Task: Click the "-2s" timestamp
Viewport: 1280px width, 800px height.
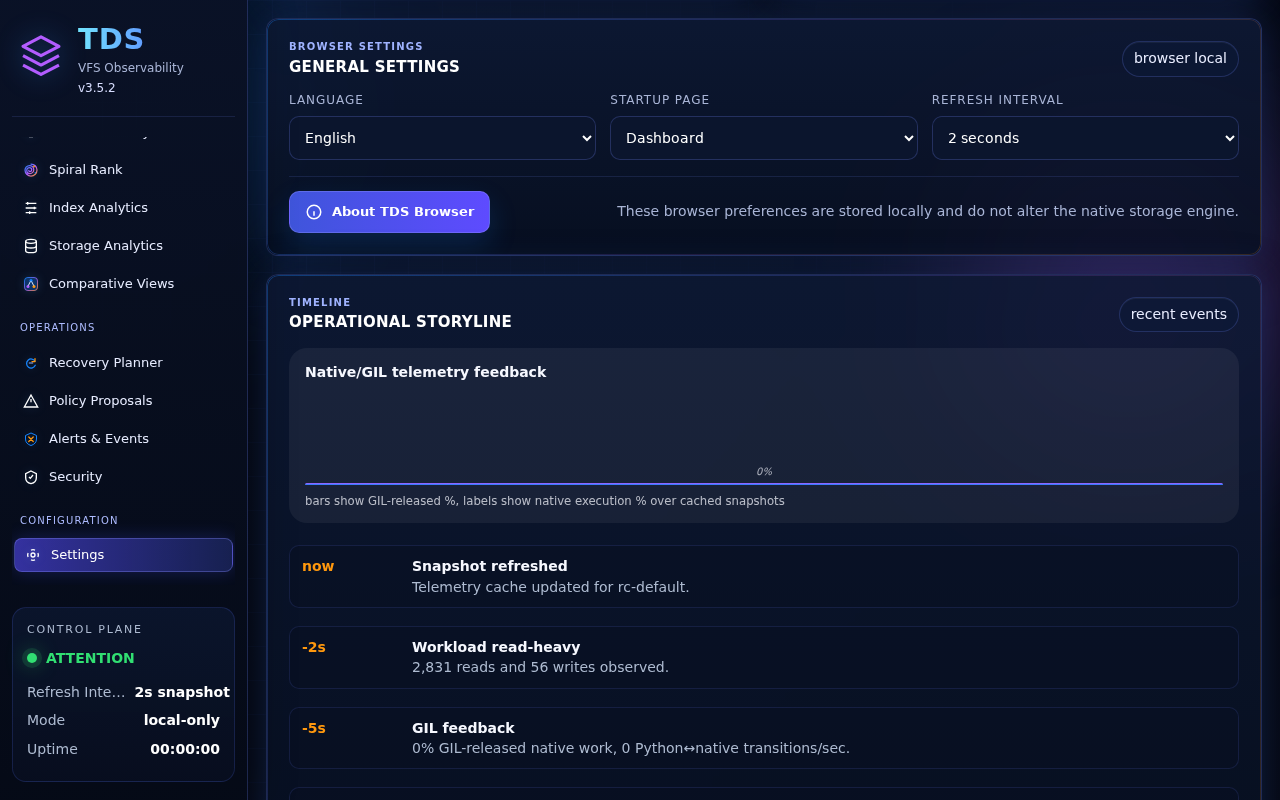Action: click(x=314, y=647)
